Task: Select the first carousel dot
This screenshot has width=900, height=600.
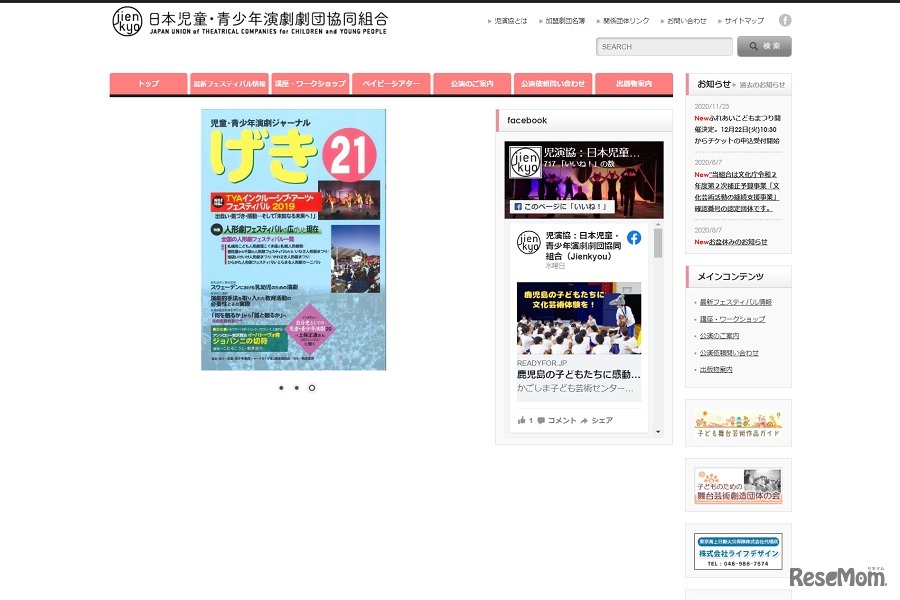Action: 280,388
